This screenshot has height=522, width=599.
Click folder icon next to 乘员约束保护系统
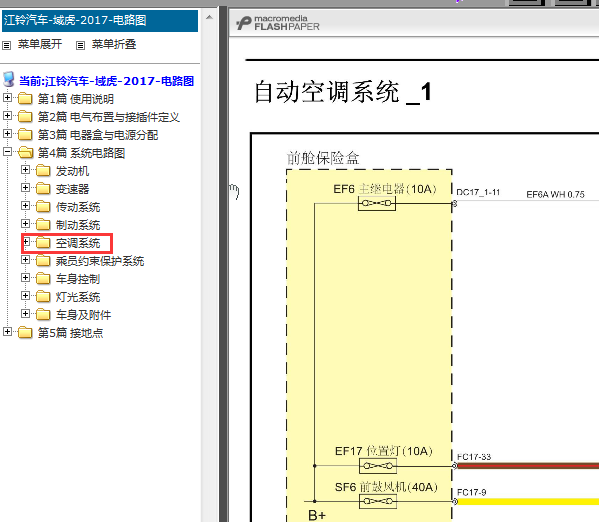[43, 261]
